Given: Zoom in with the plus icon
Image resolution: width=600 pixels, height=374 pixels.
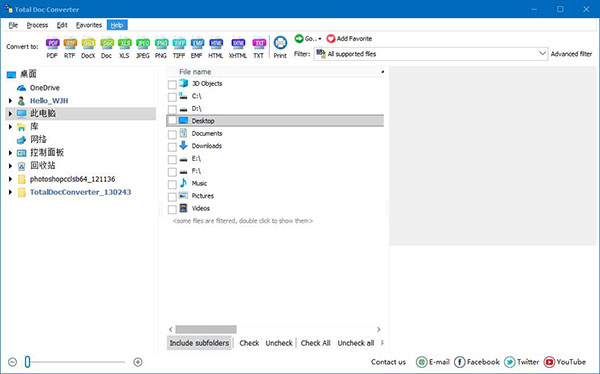Looking at the screenshot, I should (138, 362).
